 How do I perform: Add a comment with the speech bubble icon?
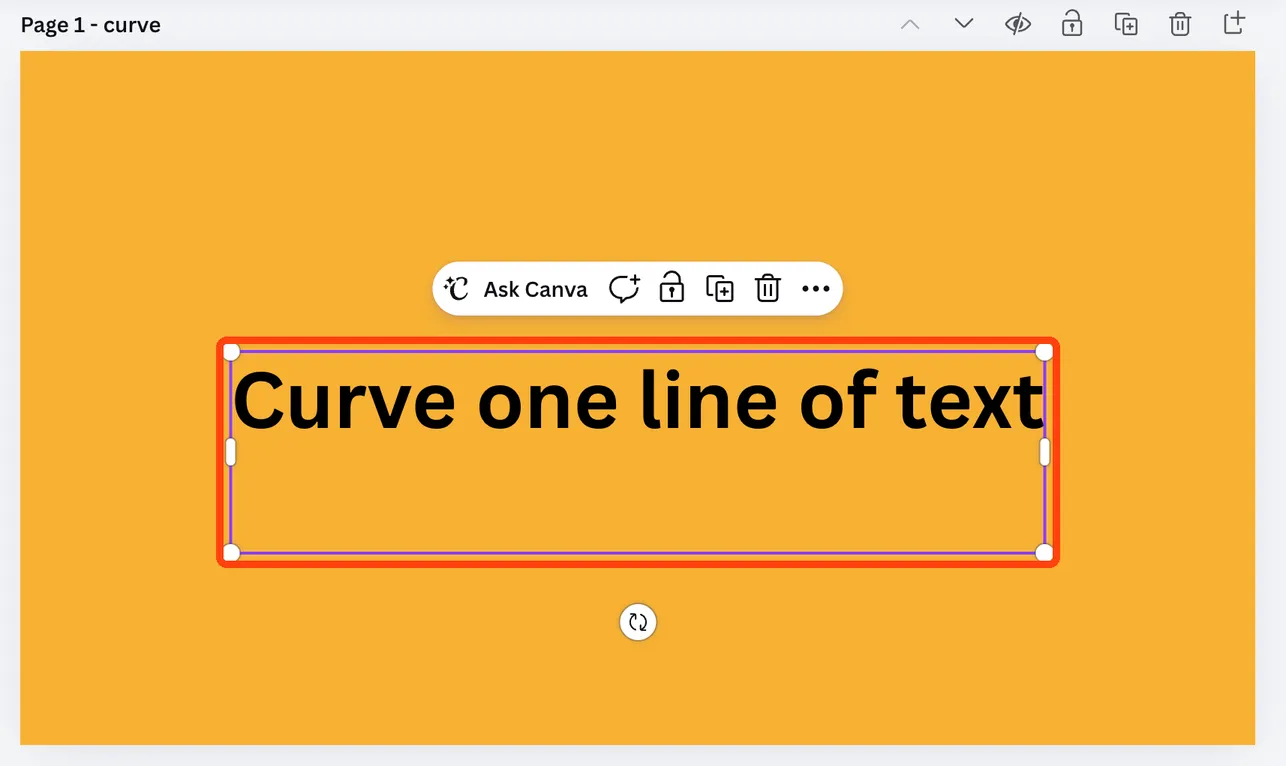(x=624, y=289)
